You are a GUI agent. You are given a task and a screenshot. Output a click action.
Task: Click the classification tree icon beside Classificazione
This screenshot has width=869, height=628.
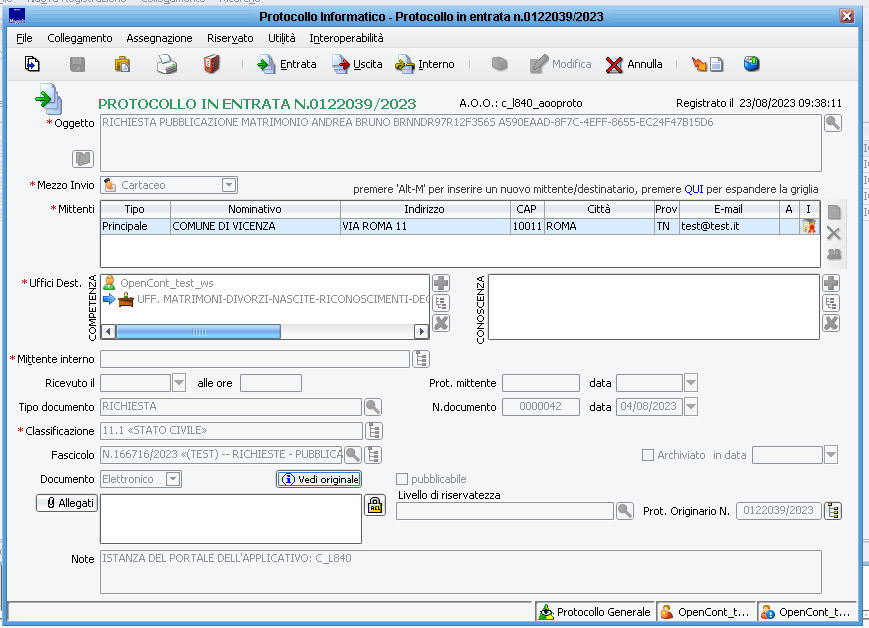[374, 431]
